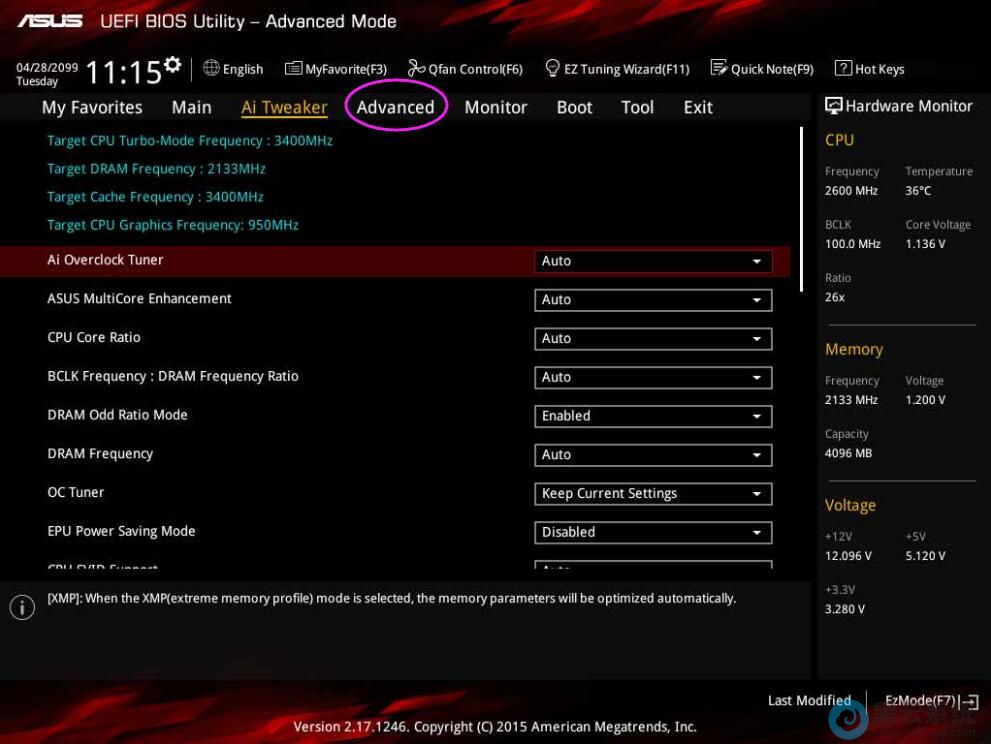Expand the Ai Overclock Tuner dropdown
The height and width of the screenshot is (744, 991).
(x=653, y=261)
